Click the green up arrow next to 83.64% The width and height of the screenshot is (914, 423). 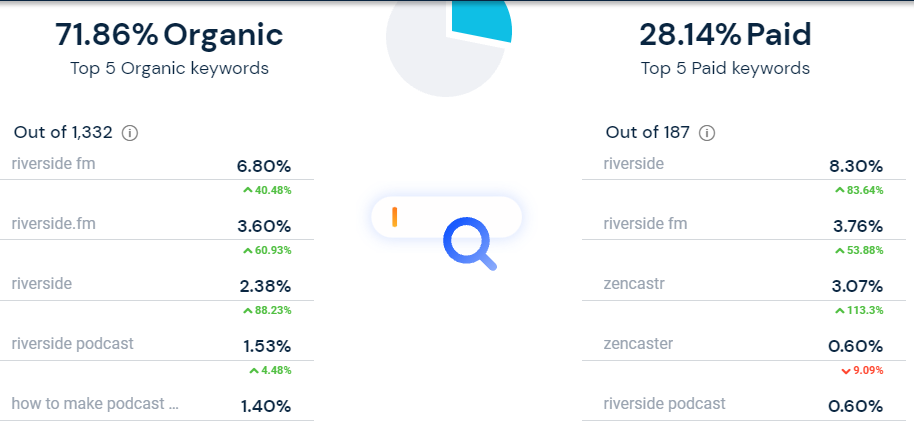[839, 190]
